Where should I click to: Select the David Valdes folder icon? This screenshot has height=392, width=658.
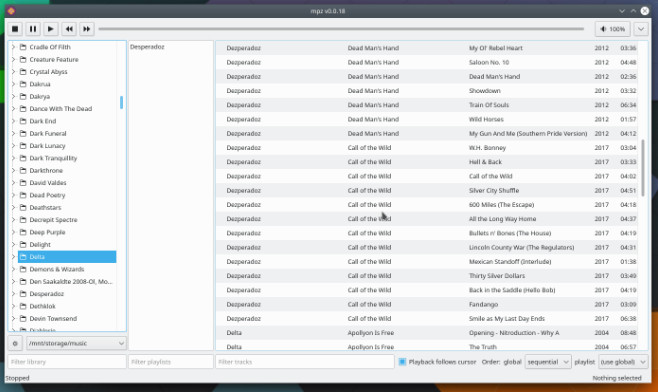(24, 183)
